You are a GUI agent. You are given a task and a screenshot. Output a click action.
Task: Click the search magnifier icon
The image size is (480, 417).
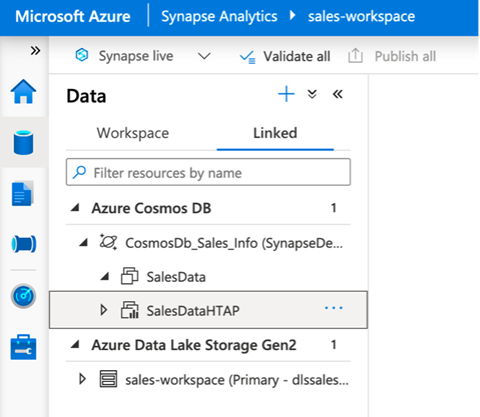click(79, 172)
